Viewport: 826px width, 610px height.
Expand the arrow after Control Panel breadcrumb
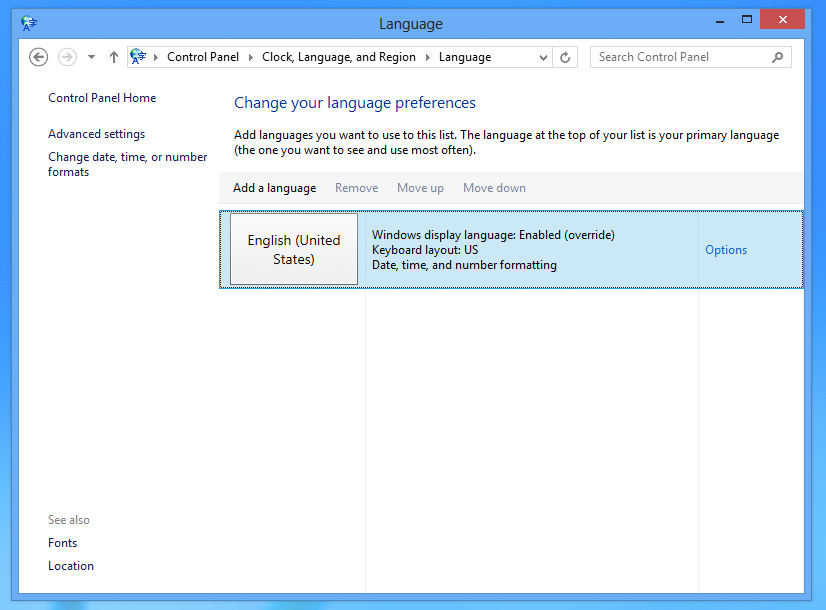(x=251, y=57)
